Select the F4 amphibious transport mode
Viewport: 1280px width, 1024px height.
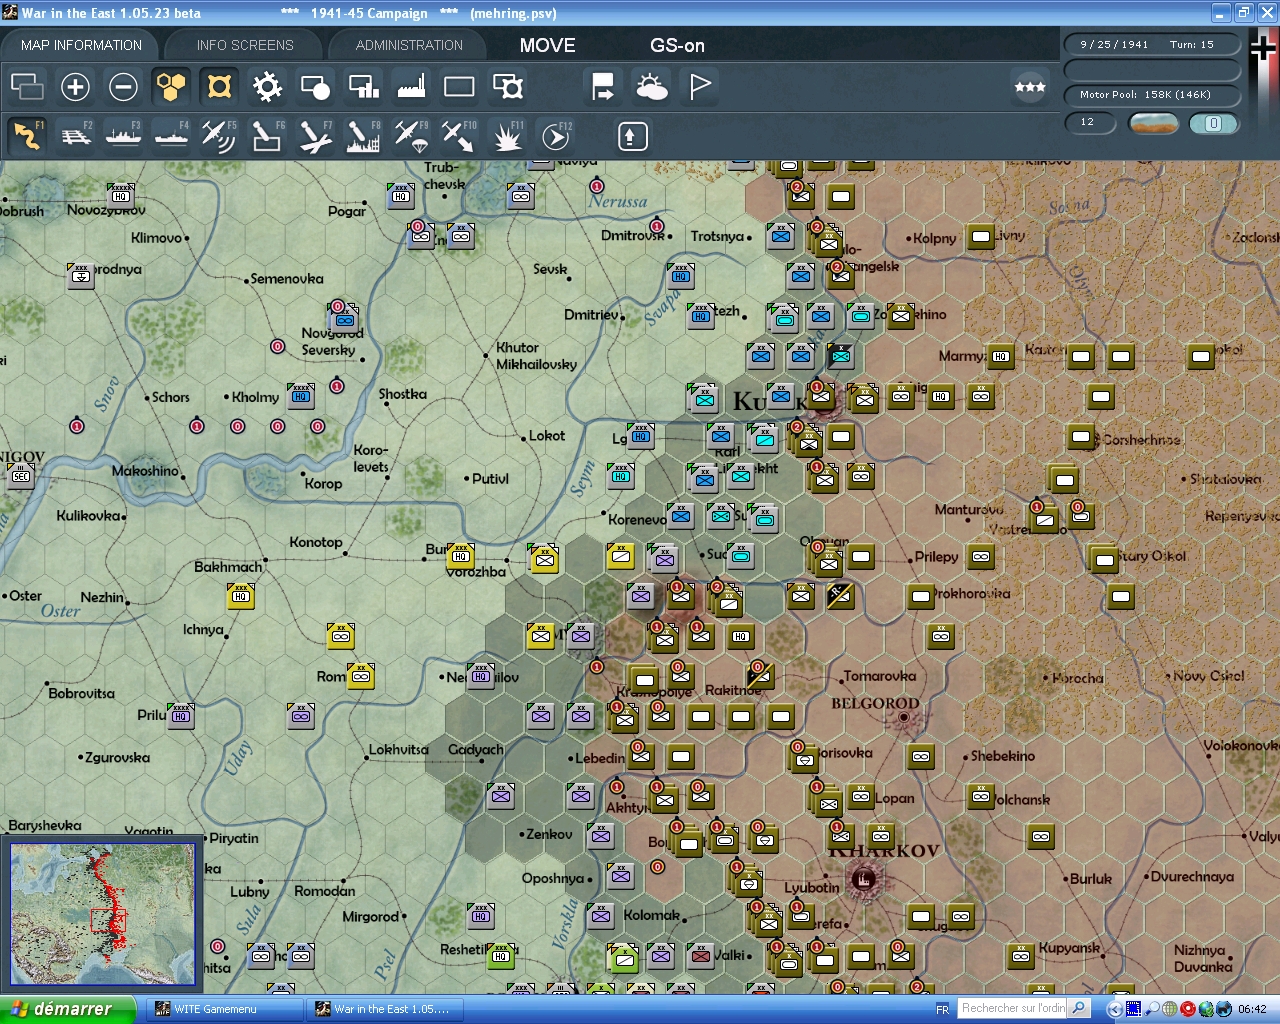171,136
